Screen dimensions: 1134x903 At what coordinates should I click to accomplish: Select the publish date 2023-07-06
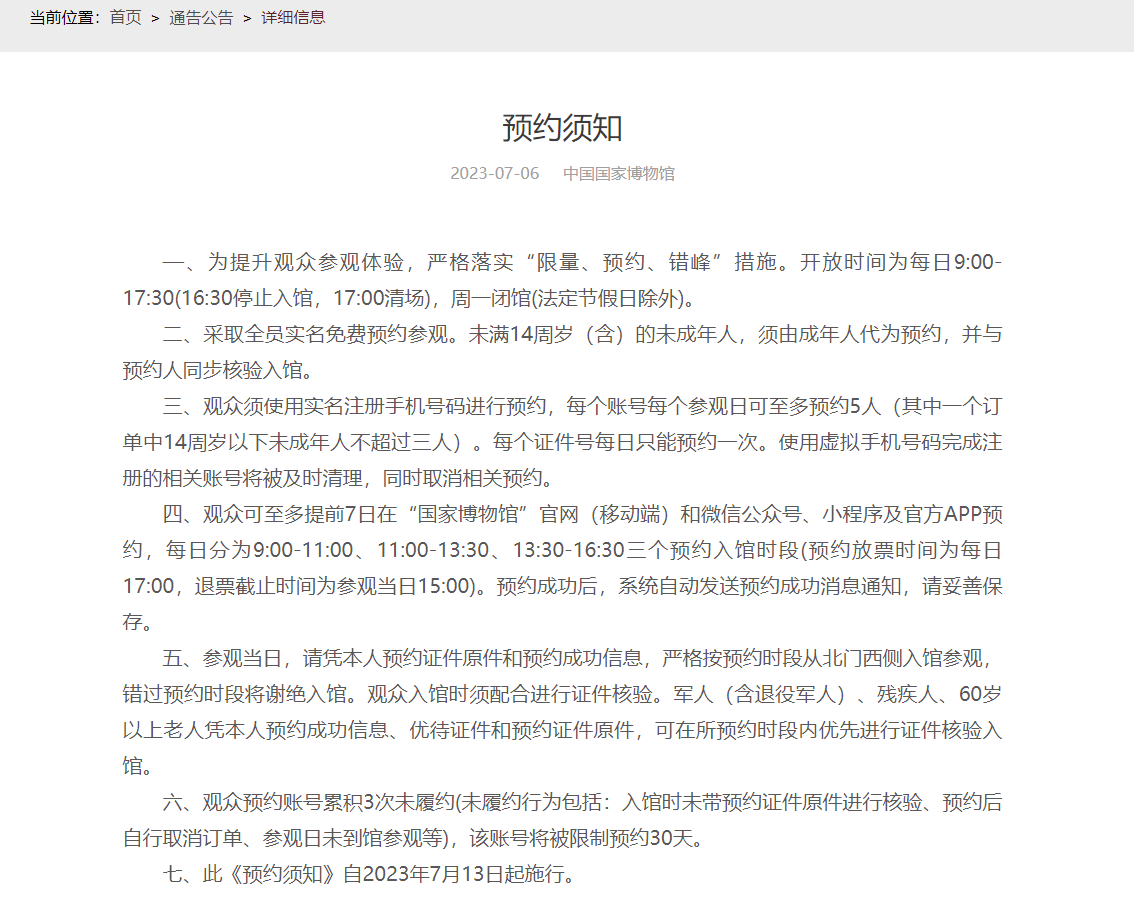pyautogui.click(x=495, y=174)
